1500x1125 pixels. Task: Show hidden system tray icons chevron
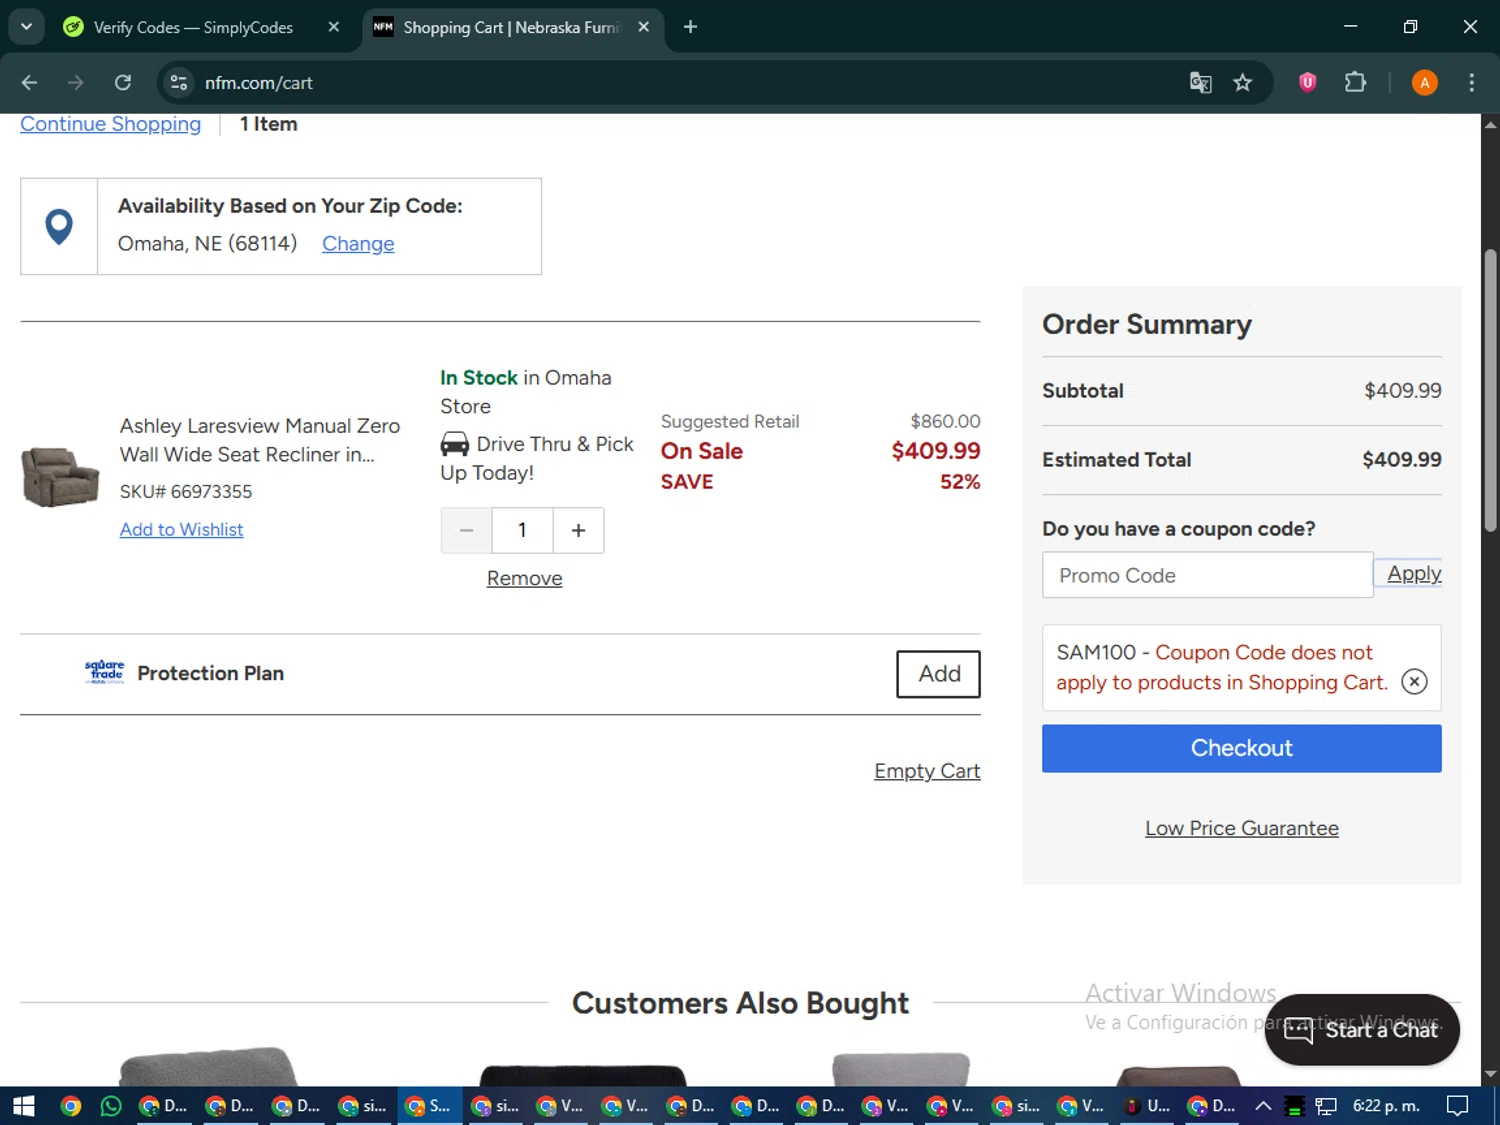click(x=1263, y=1106)
